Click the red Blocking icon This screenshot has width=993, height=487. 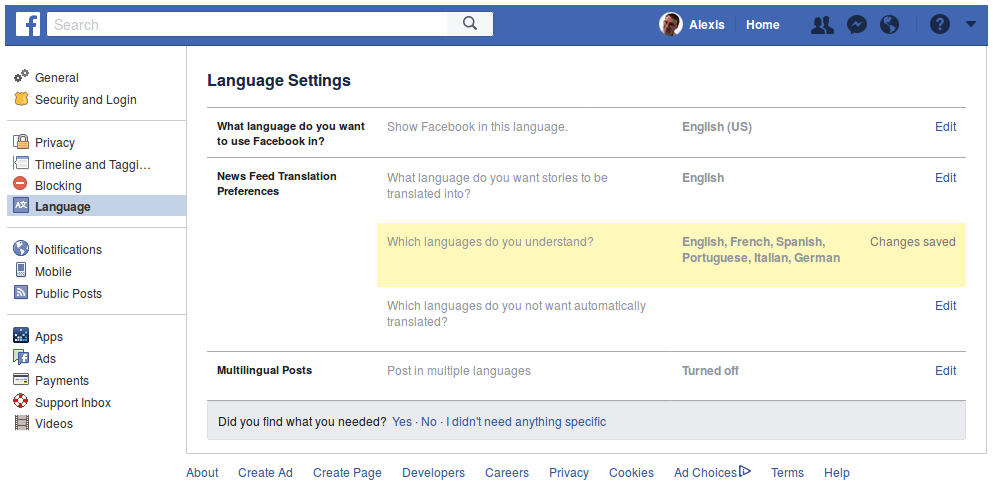point(20,184)
